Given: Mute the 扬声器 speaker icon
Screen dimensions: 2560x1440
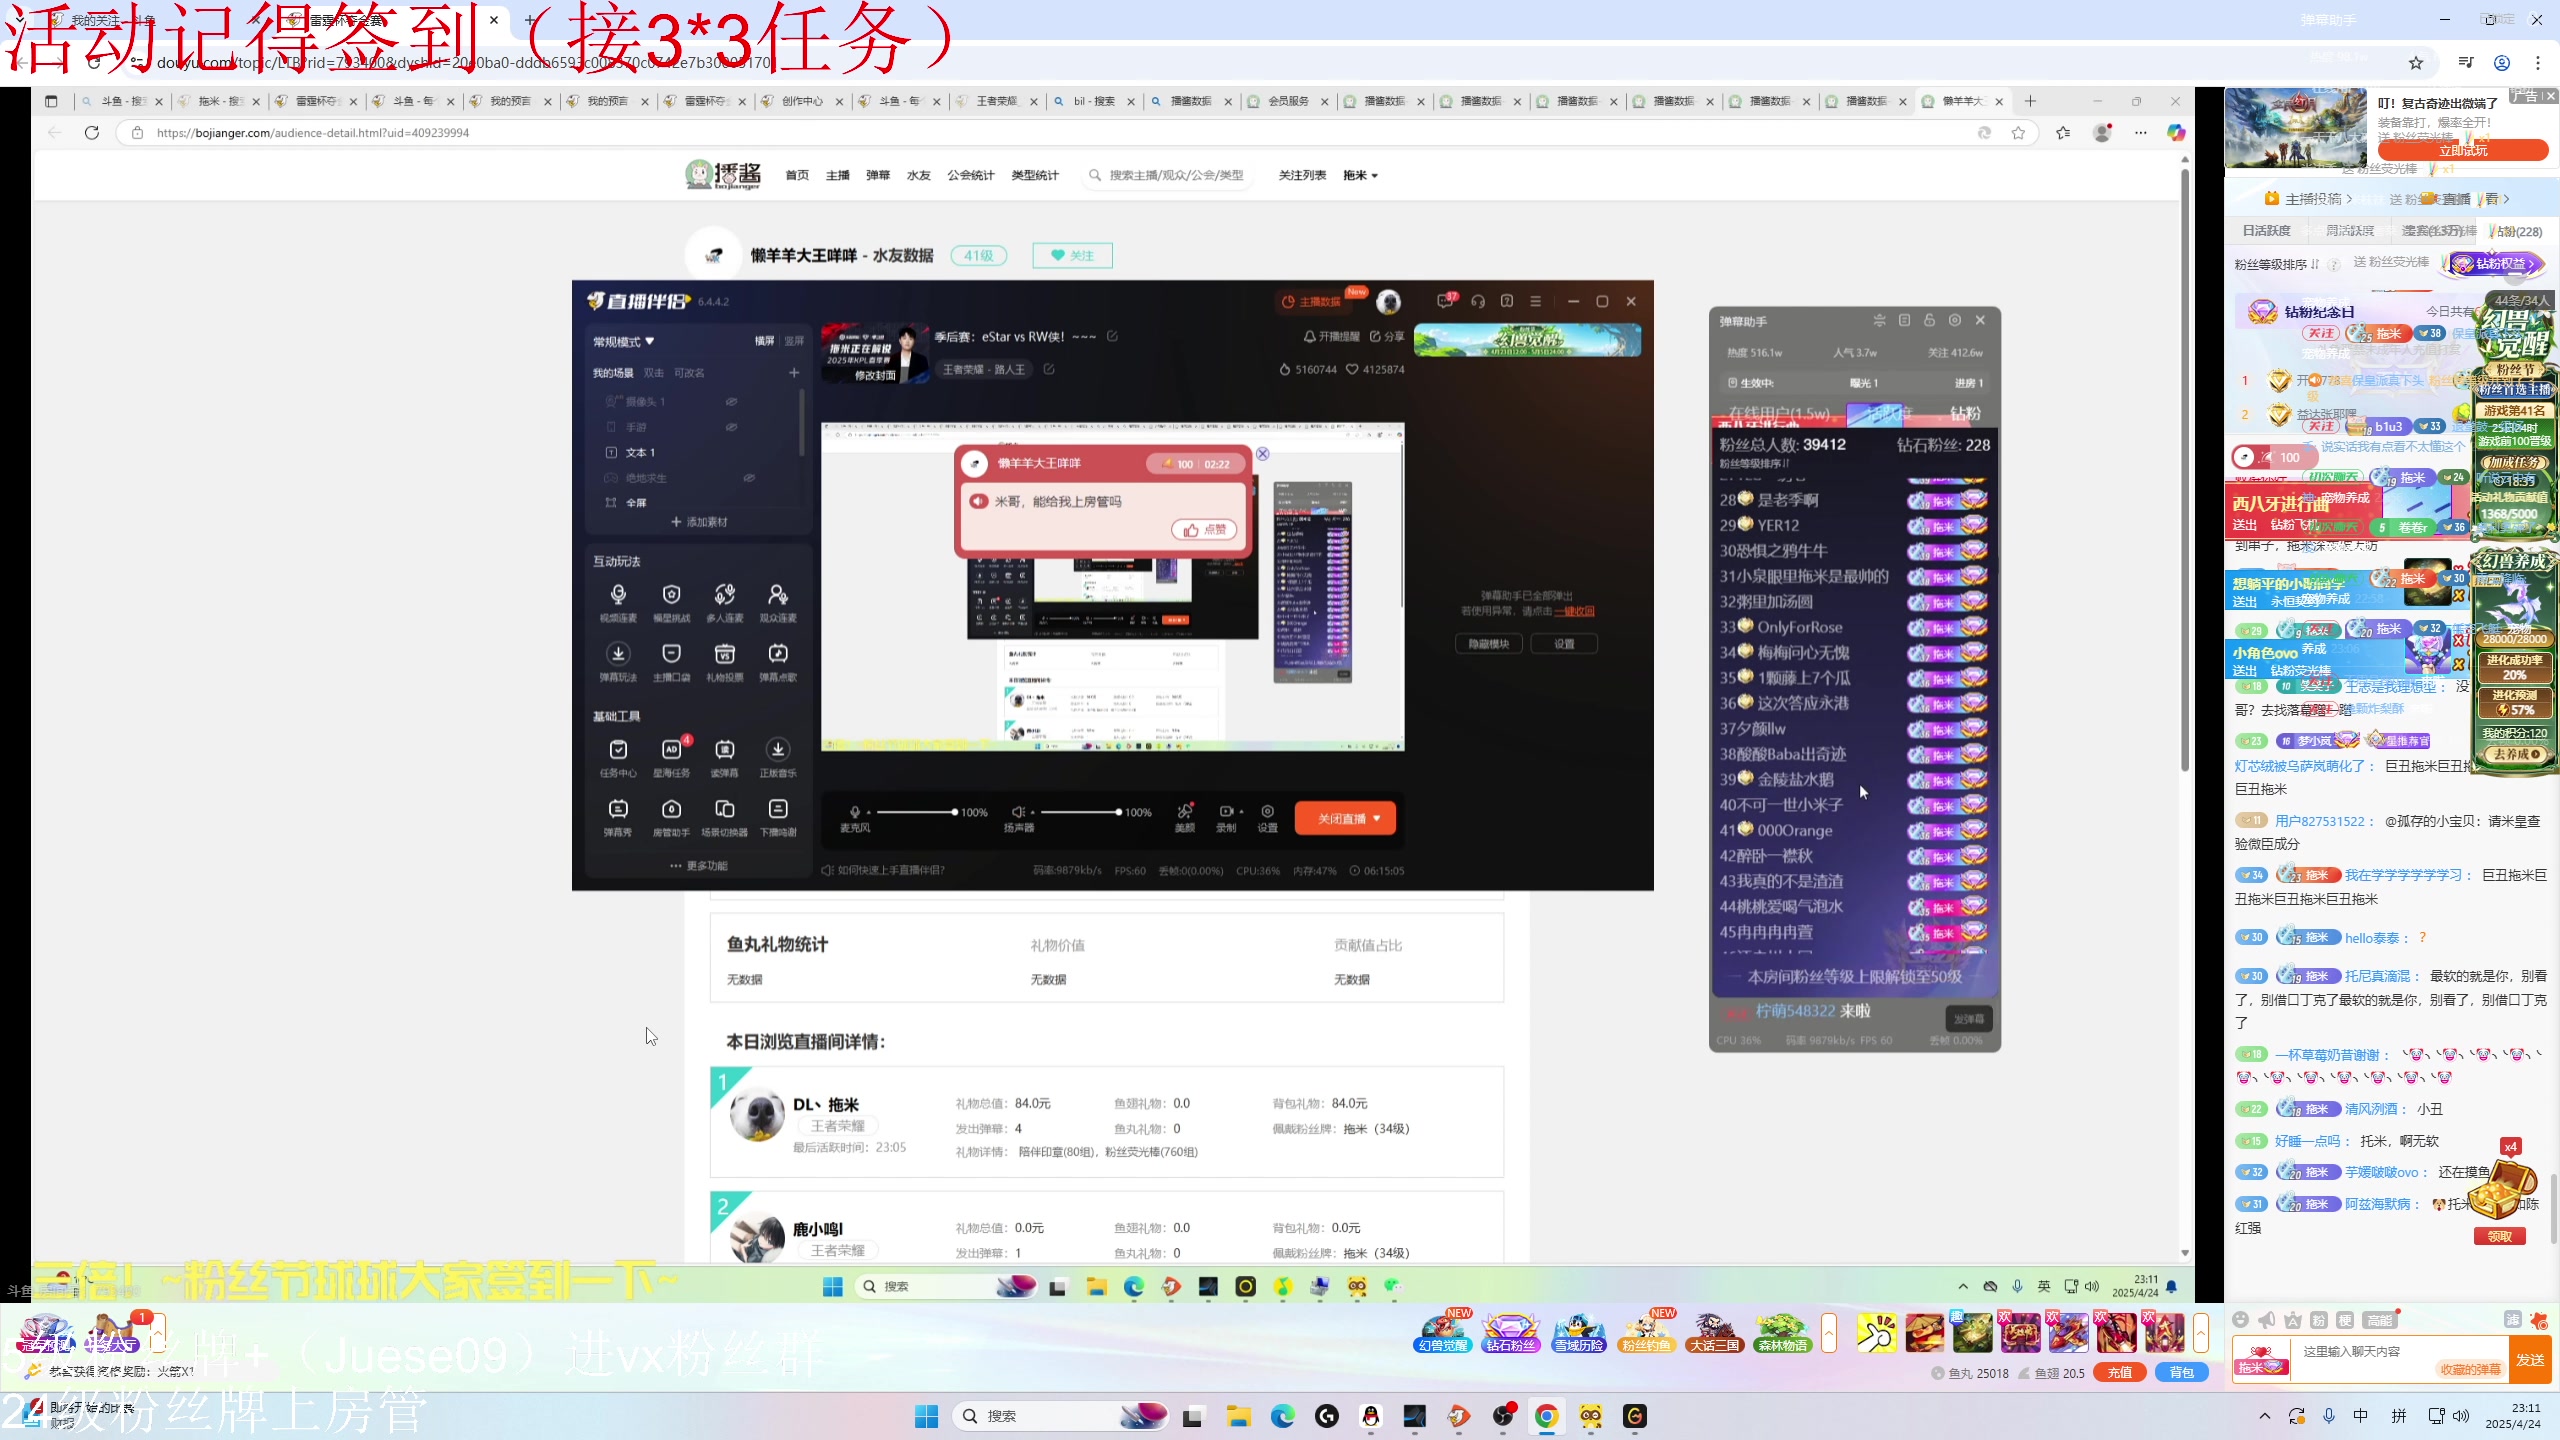Looking at the screenshot, I should [x=1018, y=811].
